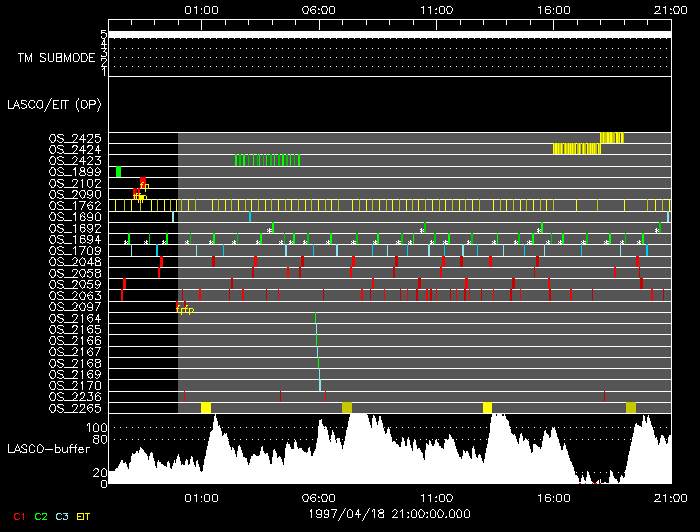Click the first yellow square in OS_2265 row

pos(205,407)
